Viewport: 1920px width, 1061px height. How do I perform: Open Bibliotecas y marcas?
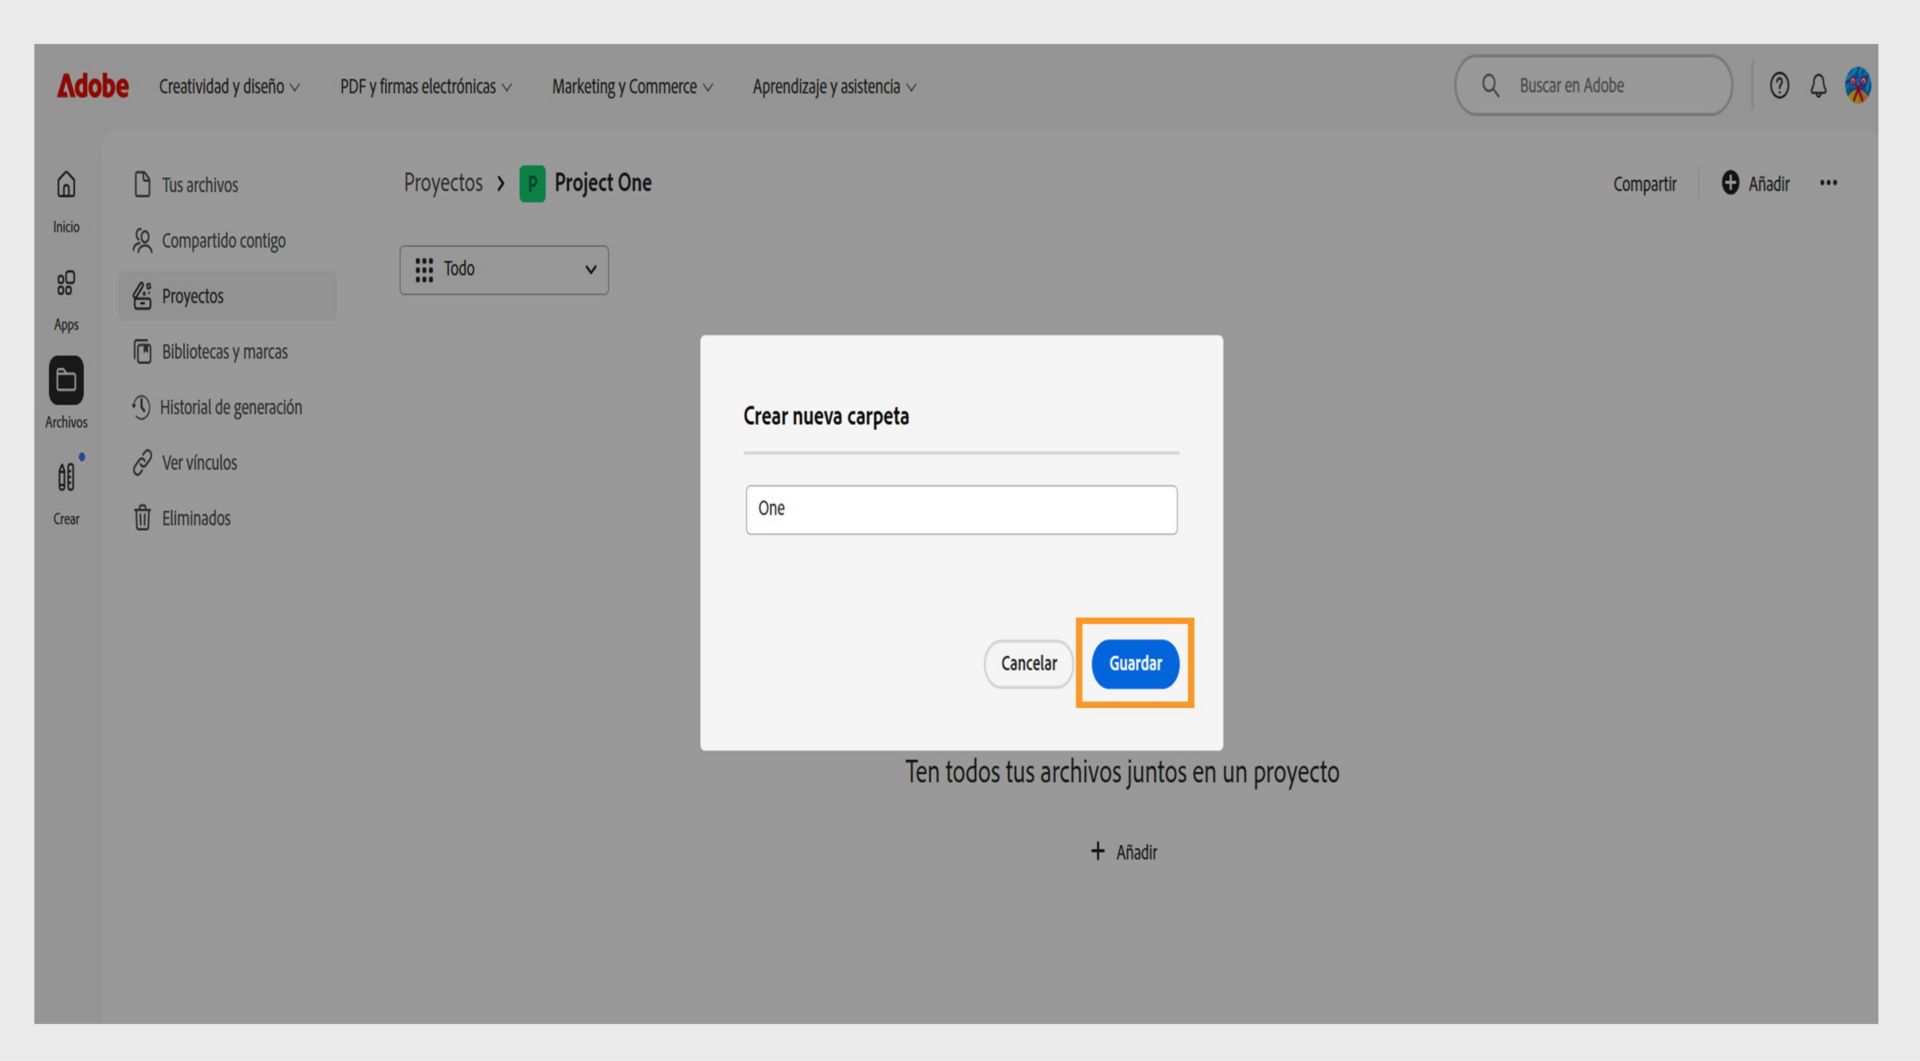click(225, 351)
